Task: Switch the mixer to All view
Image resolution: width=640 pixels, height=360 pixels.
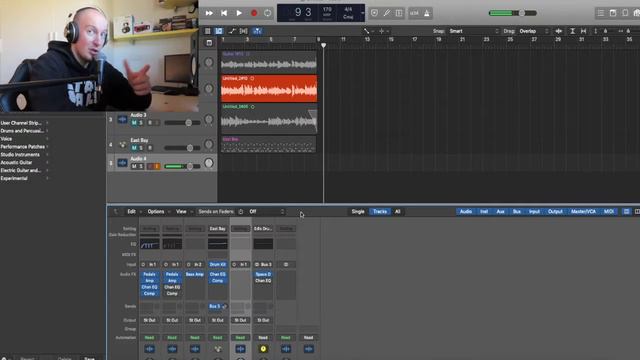Action: pyautogui.click(x=398, y=211)
